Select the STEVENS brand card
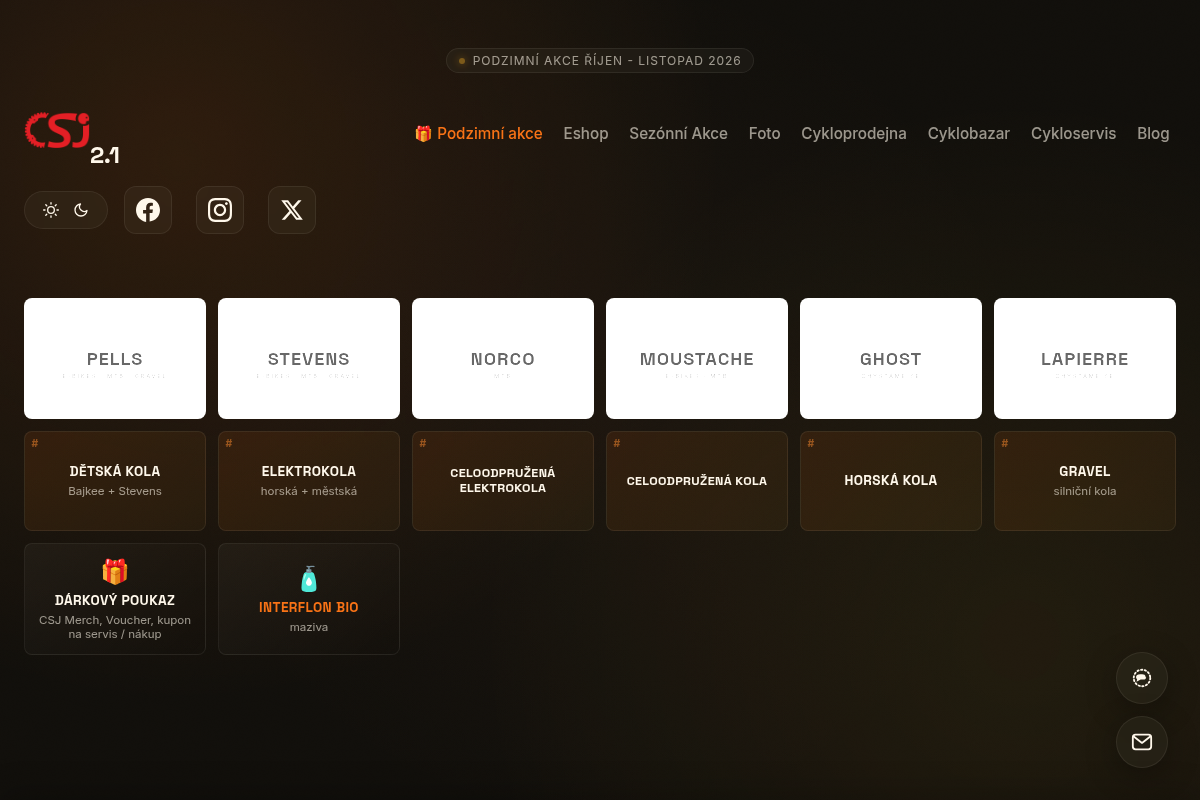This screenshot has height=800, width=1200. point(309,359)
